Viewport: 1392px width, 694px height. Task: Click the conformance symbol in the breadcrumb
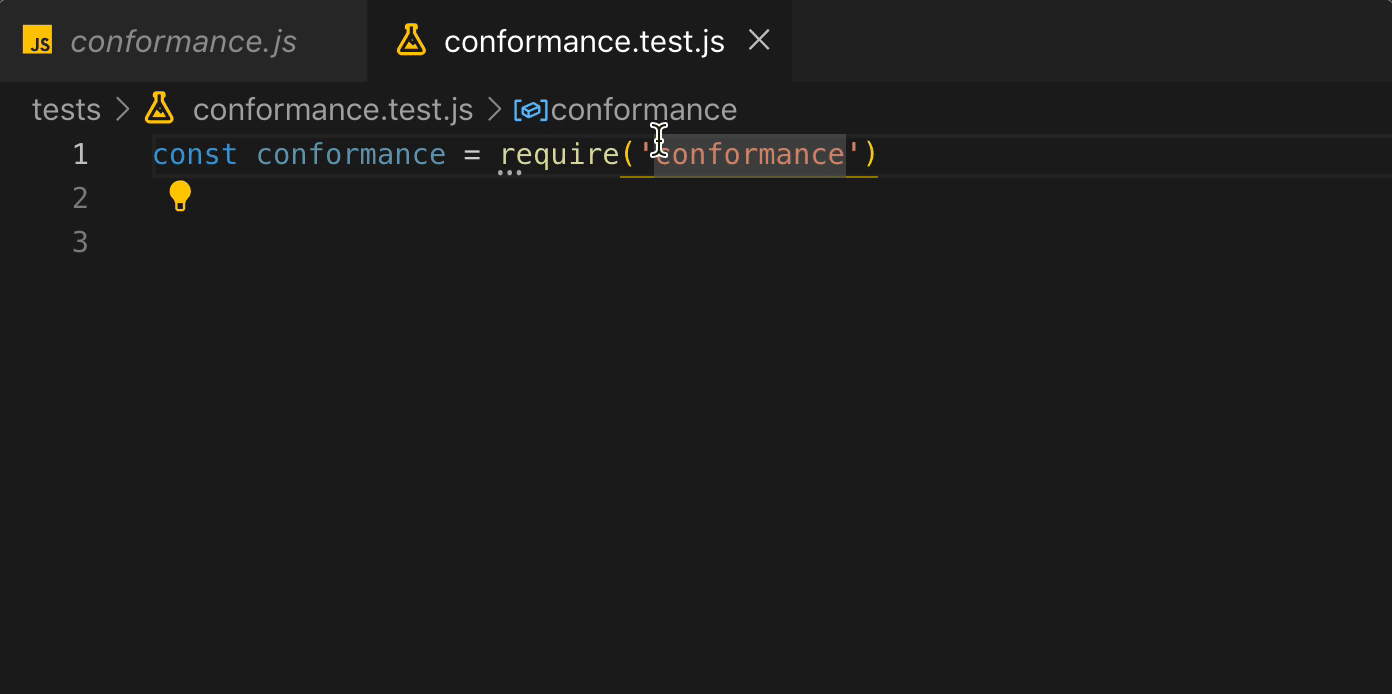click(644, 109)
